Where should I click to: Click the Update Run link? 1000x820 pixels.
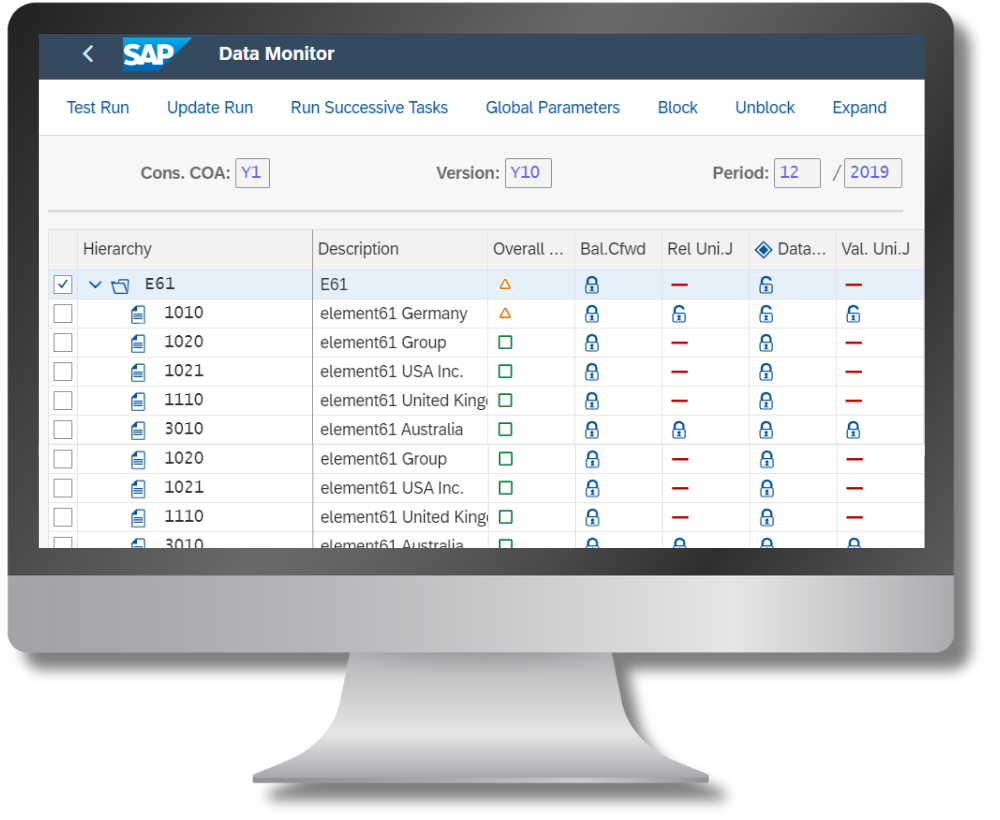click(x=209, y=107)
